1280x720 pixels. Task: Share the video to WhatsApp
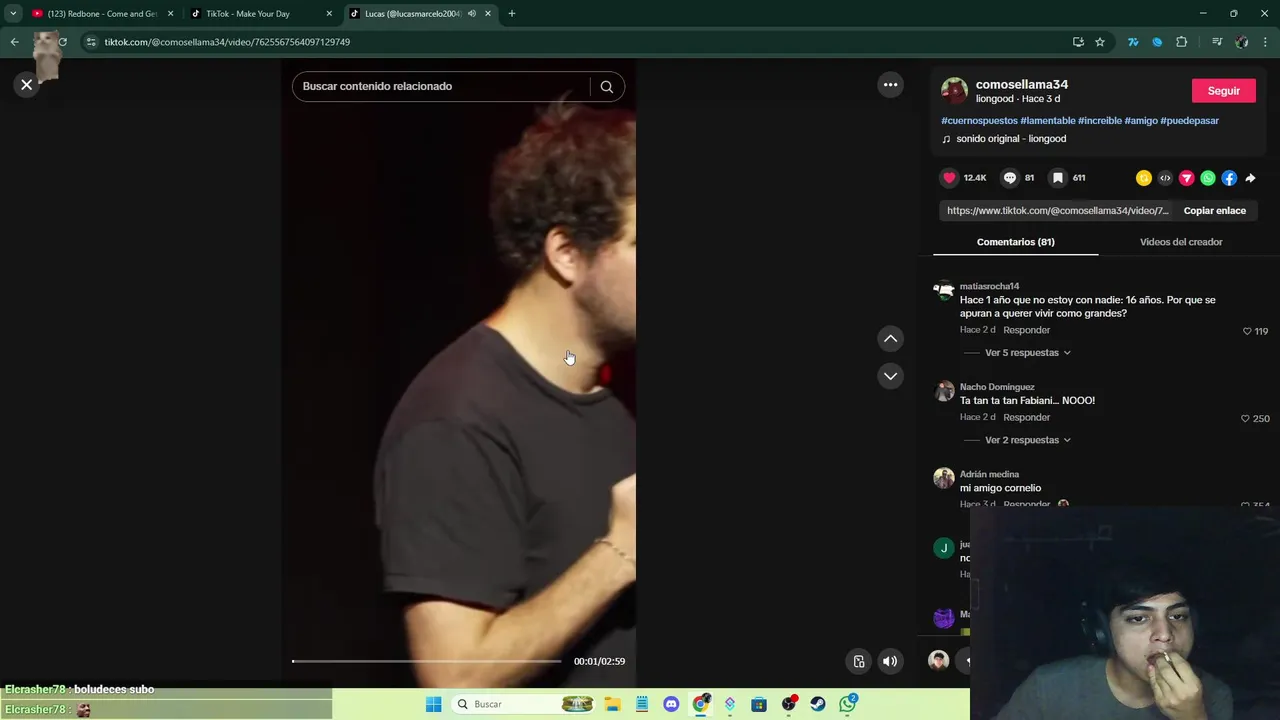1208,178
